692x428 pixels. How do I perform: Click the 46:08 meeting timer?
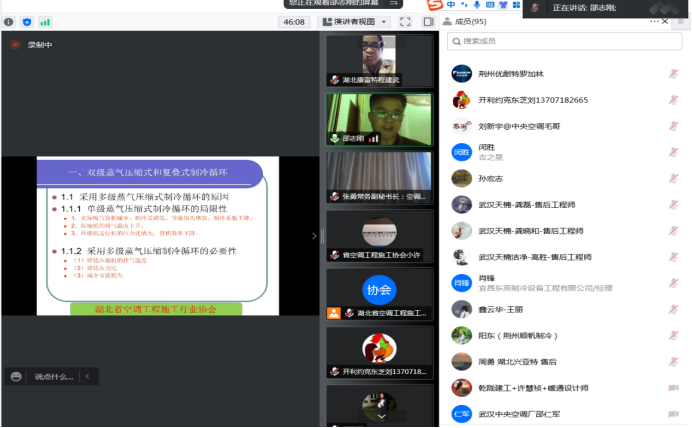[294, 22]
